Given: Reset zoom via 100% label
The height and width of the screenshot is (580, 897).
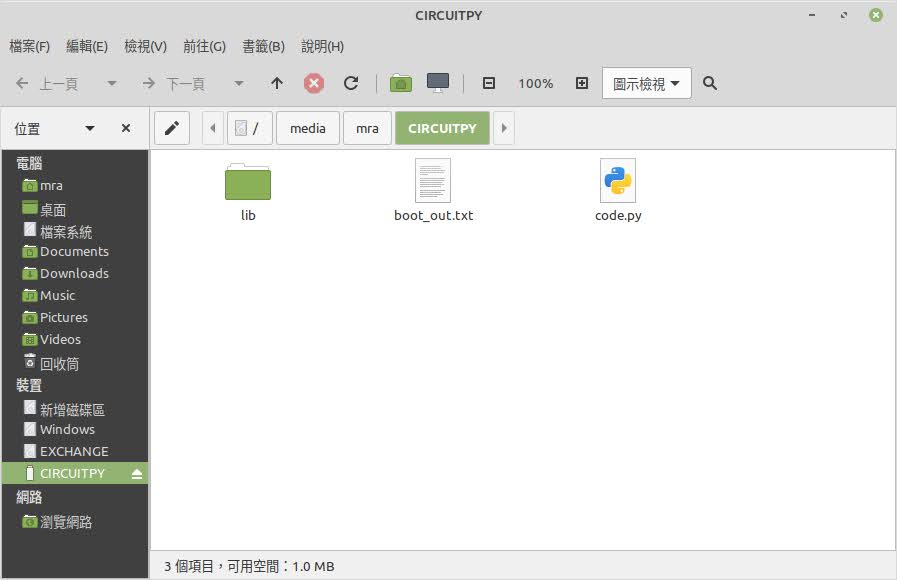Looking at the screenshot, I should click(535, 84).
